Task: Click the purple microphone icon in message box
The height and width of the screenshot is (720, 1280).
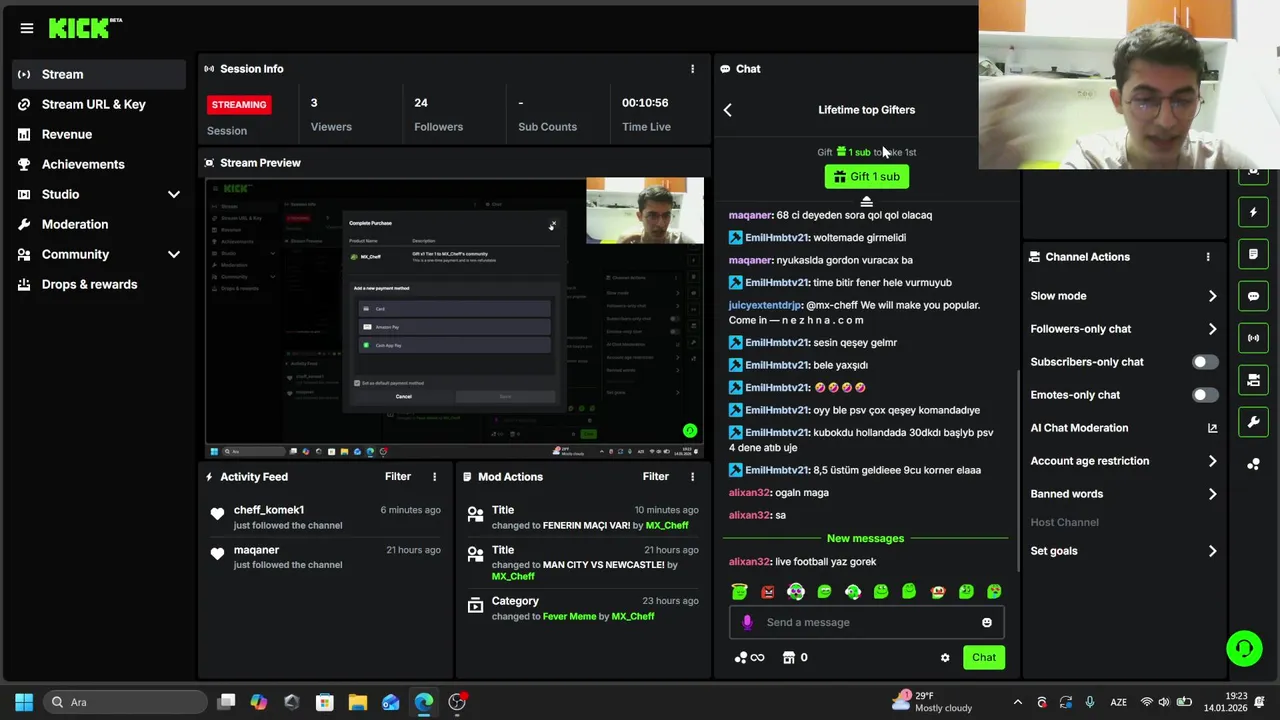Action: [747, 622]
